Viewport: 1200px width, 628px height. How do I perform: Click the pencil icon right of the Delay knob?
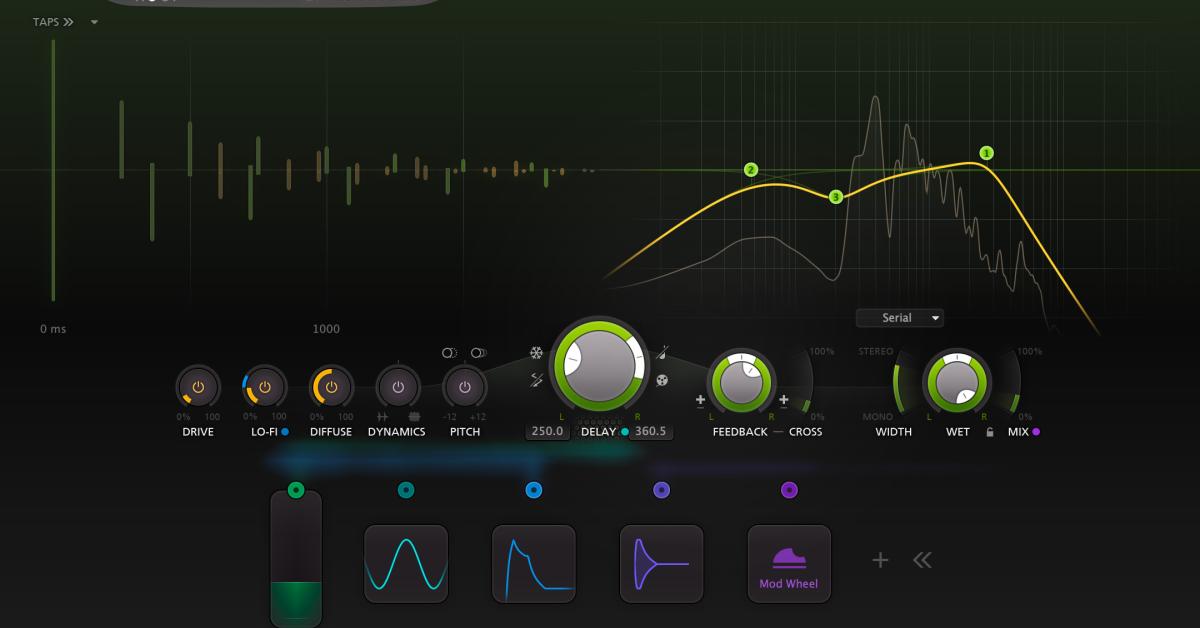(661, 352)
